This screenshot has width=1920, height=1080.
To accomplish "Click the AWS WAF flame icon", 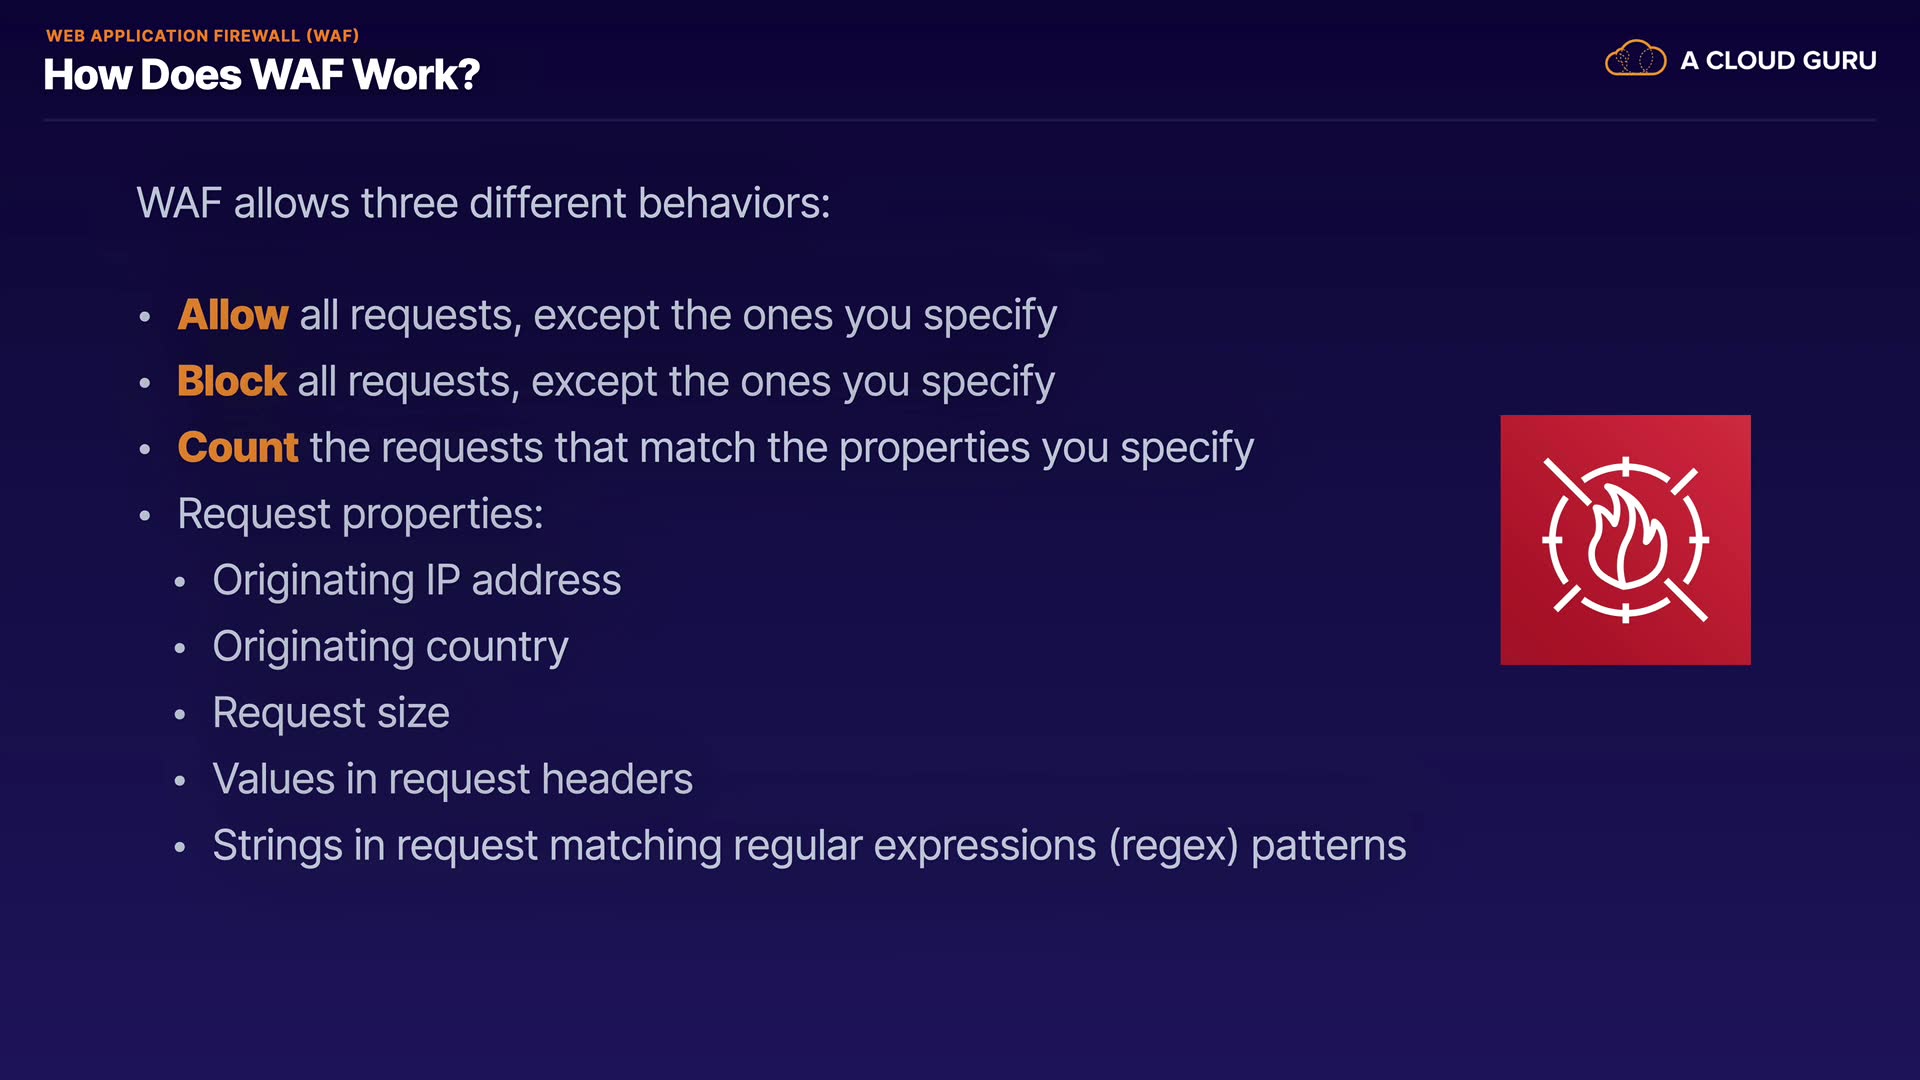I will pyautogui.click(x=1625, y=540).
